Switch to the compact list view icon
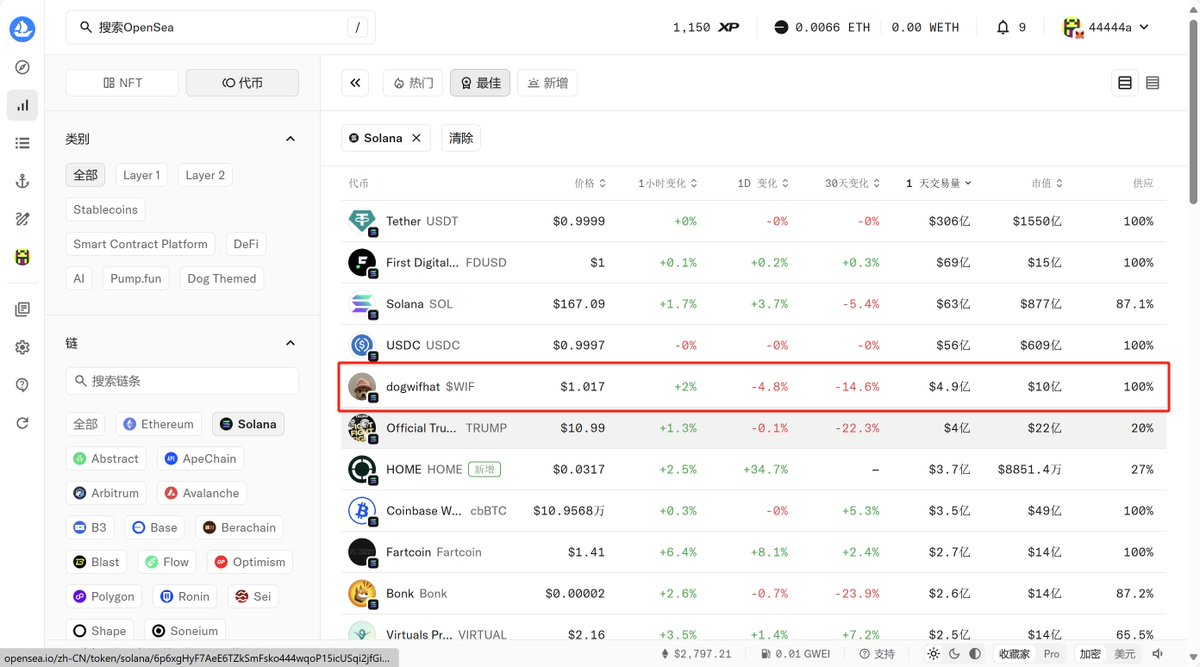The image size is (1200, 667). tap(1153, 83)
